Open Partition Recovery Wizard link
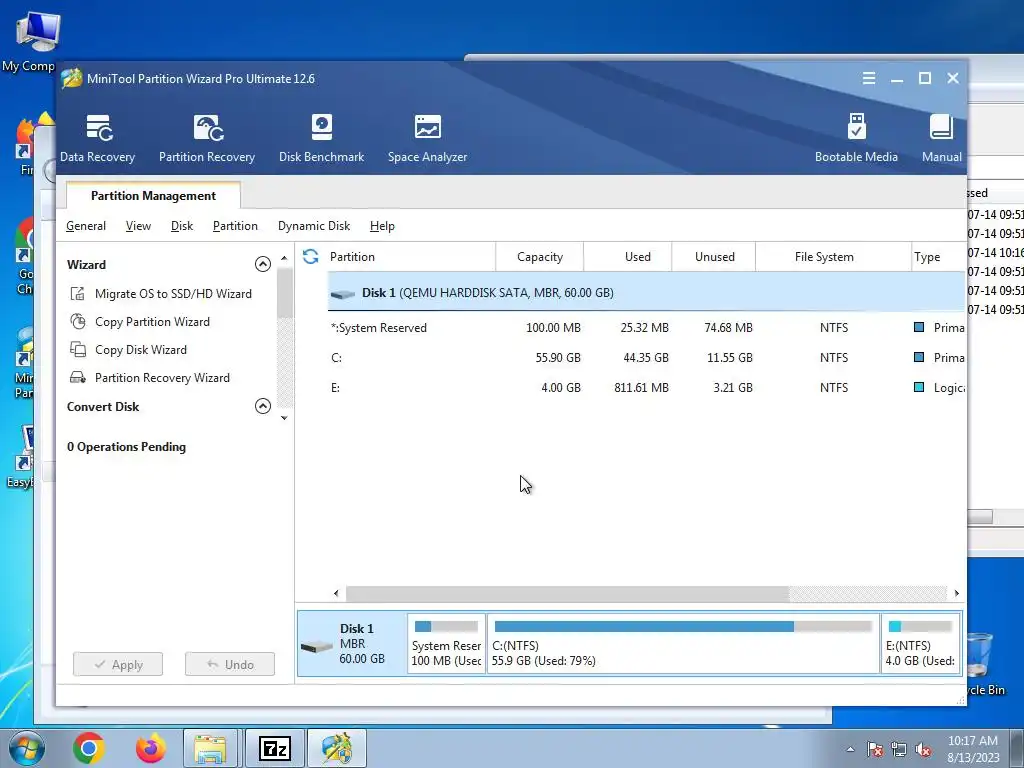 pos(162,377)
